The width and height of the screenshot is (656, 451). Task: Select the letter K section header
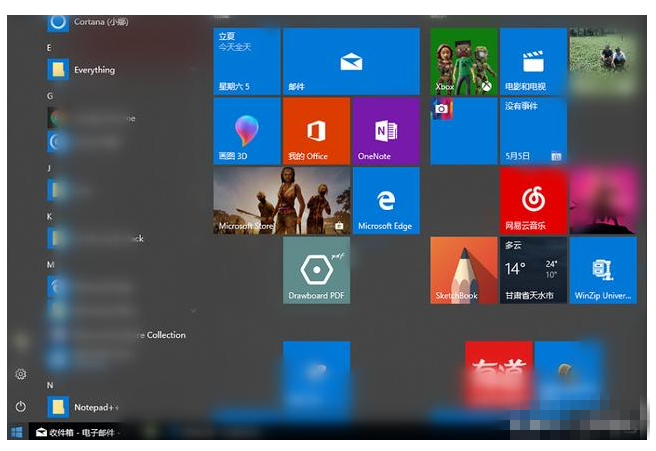(49, 216)
